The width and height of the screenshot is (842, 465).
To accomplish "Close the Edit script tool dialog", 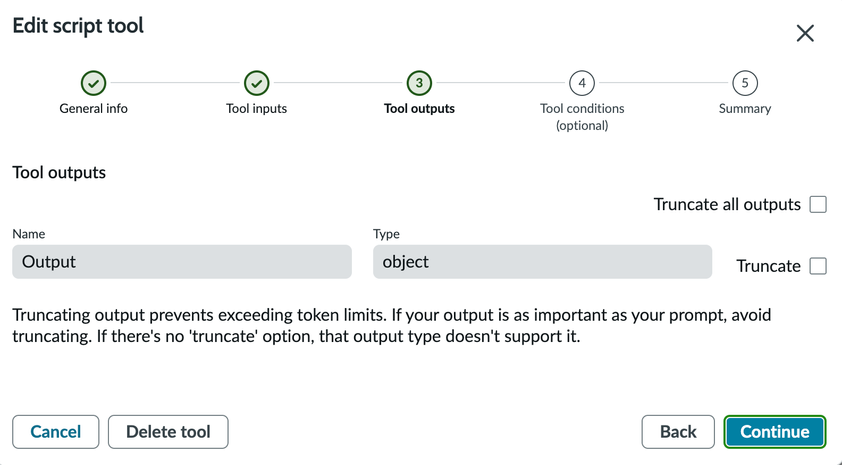I will click(x=805, y=33).
